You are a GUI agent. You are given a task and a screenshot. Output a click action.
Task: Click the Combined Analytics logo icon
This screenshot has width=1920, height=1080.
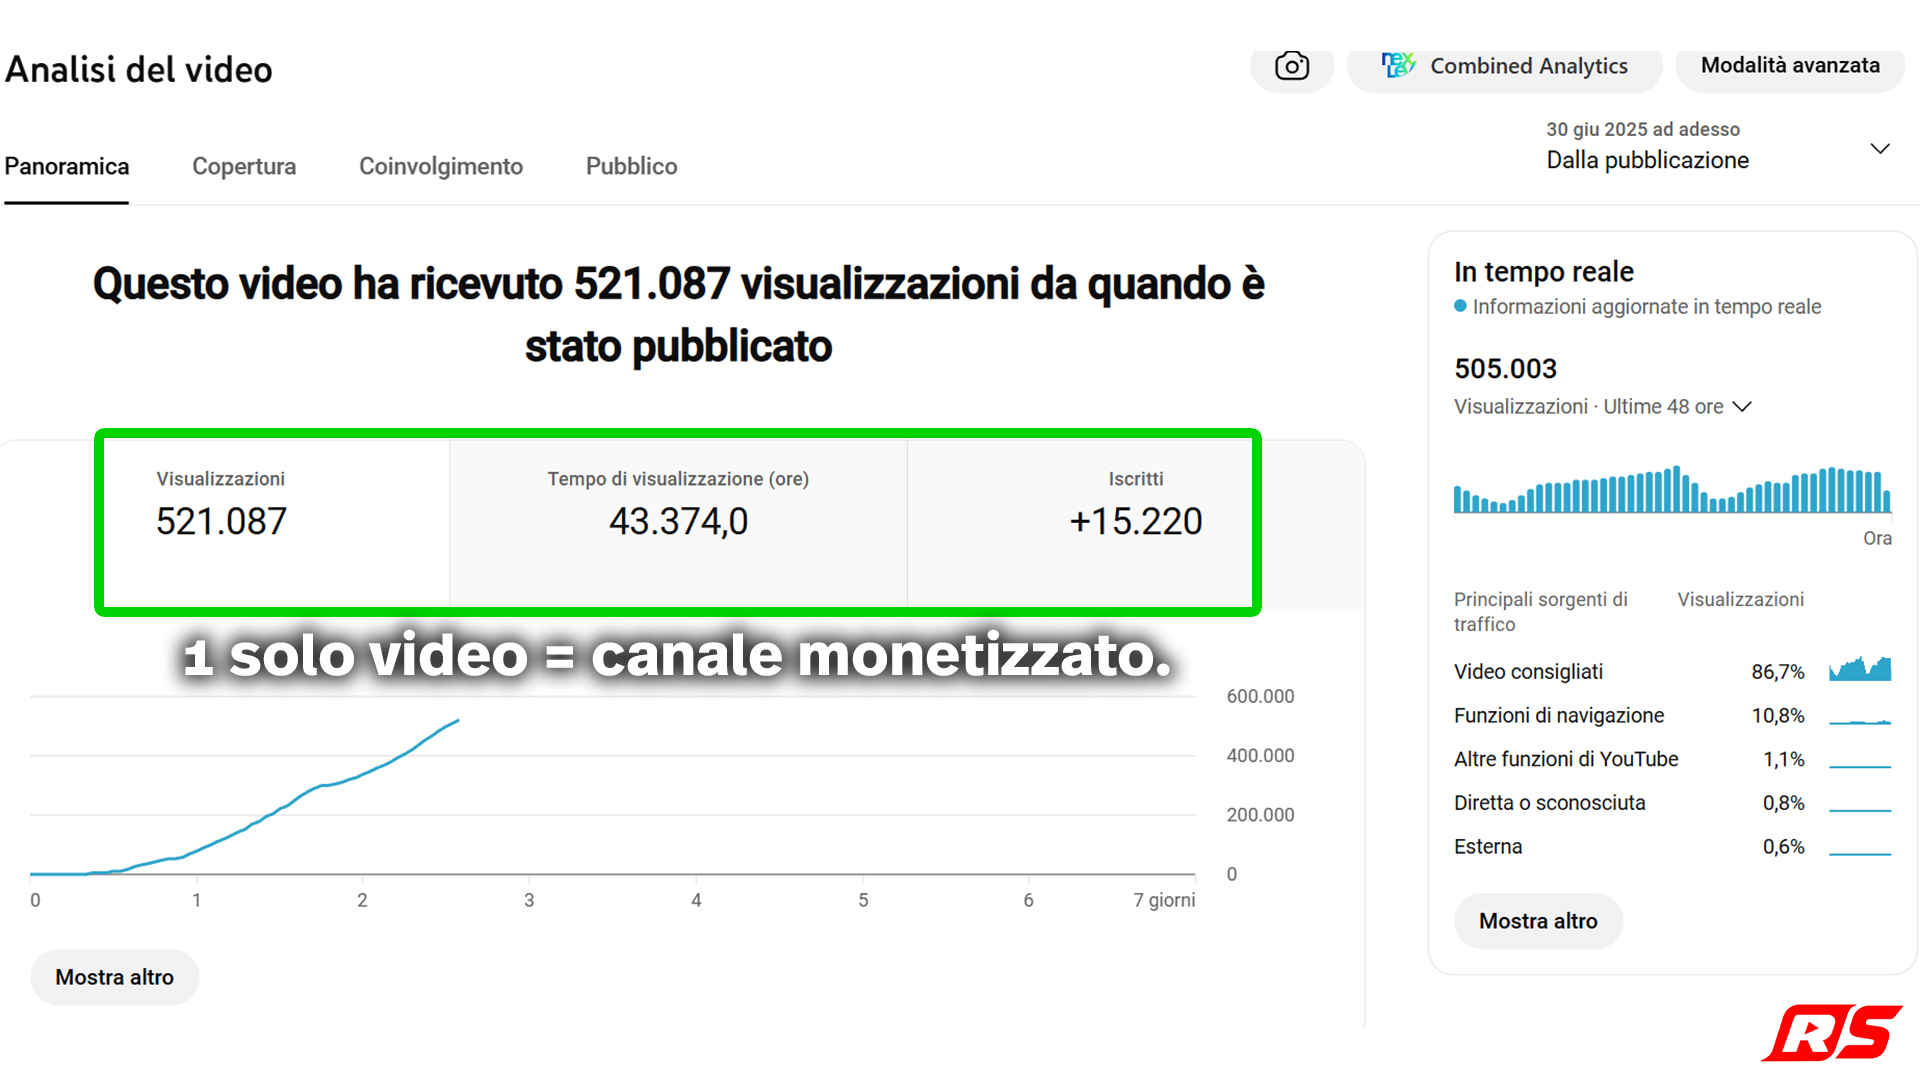pyautogui.click(x=1398, y=65)
